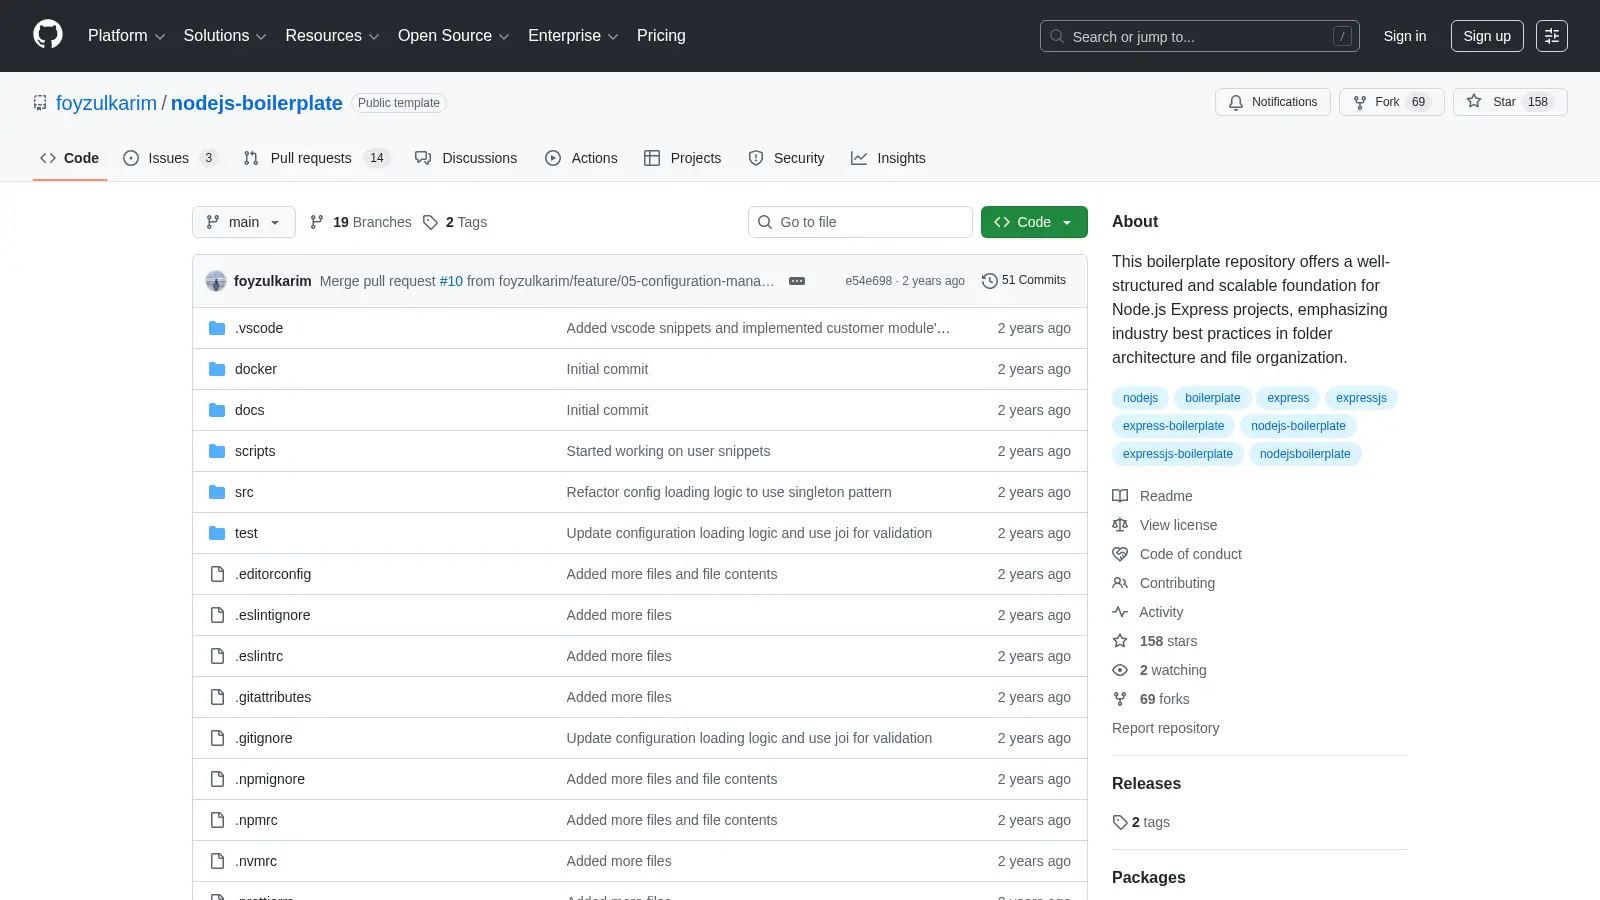1600x900 pixels.
Task: Click the file icon beside .gitattributes
Action: coord(217,697)
